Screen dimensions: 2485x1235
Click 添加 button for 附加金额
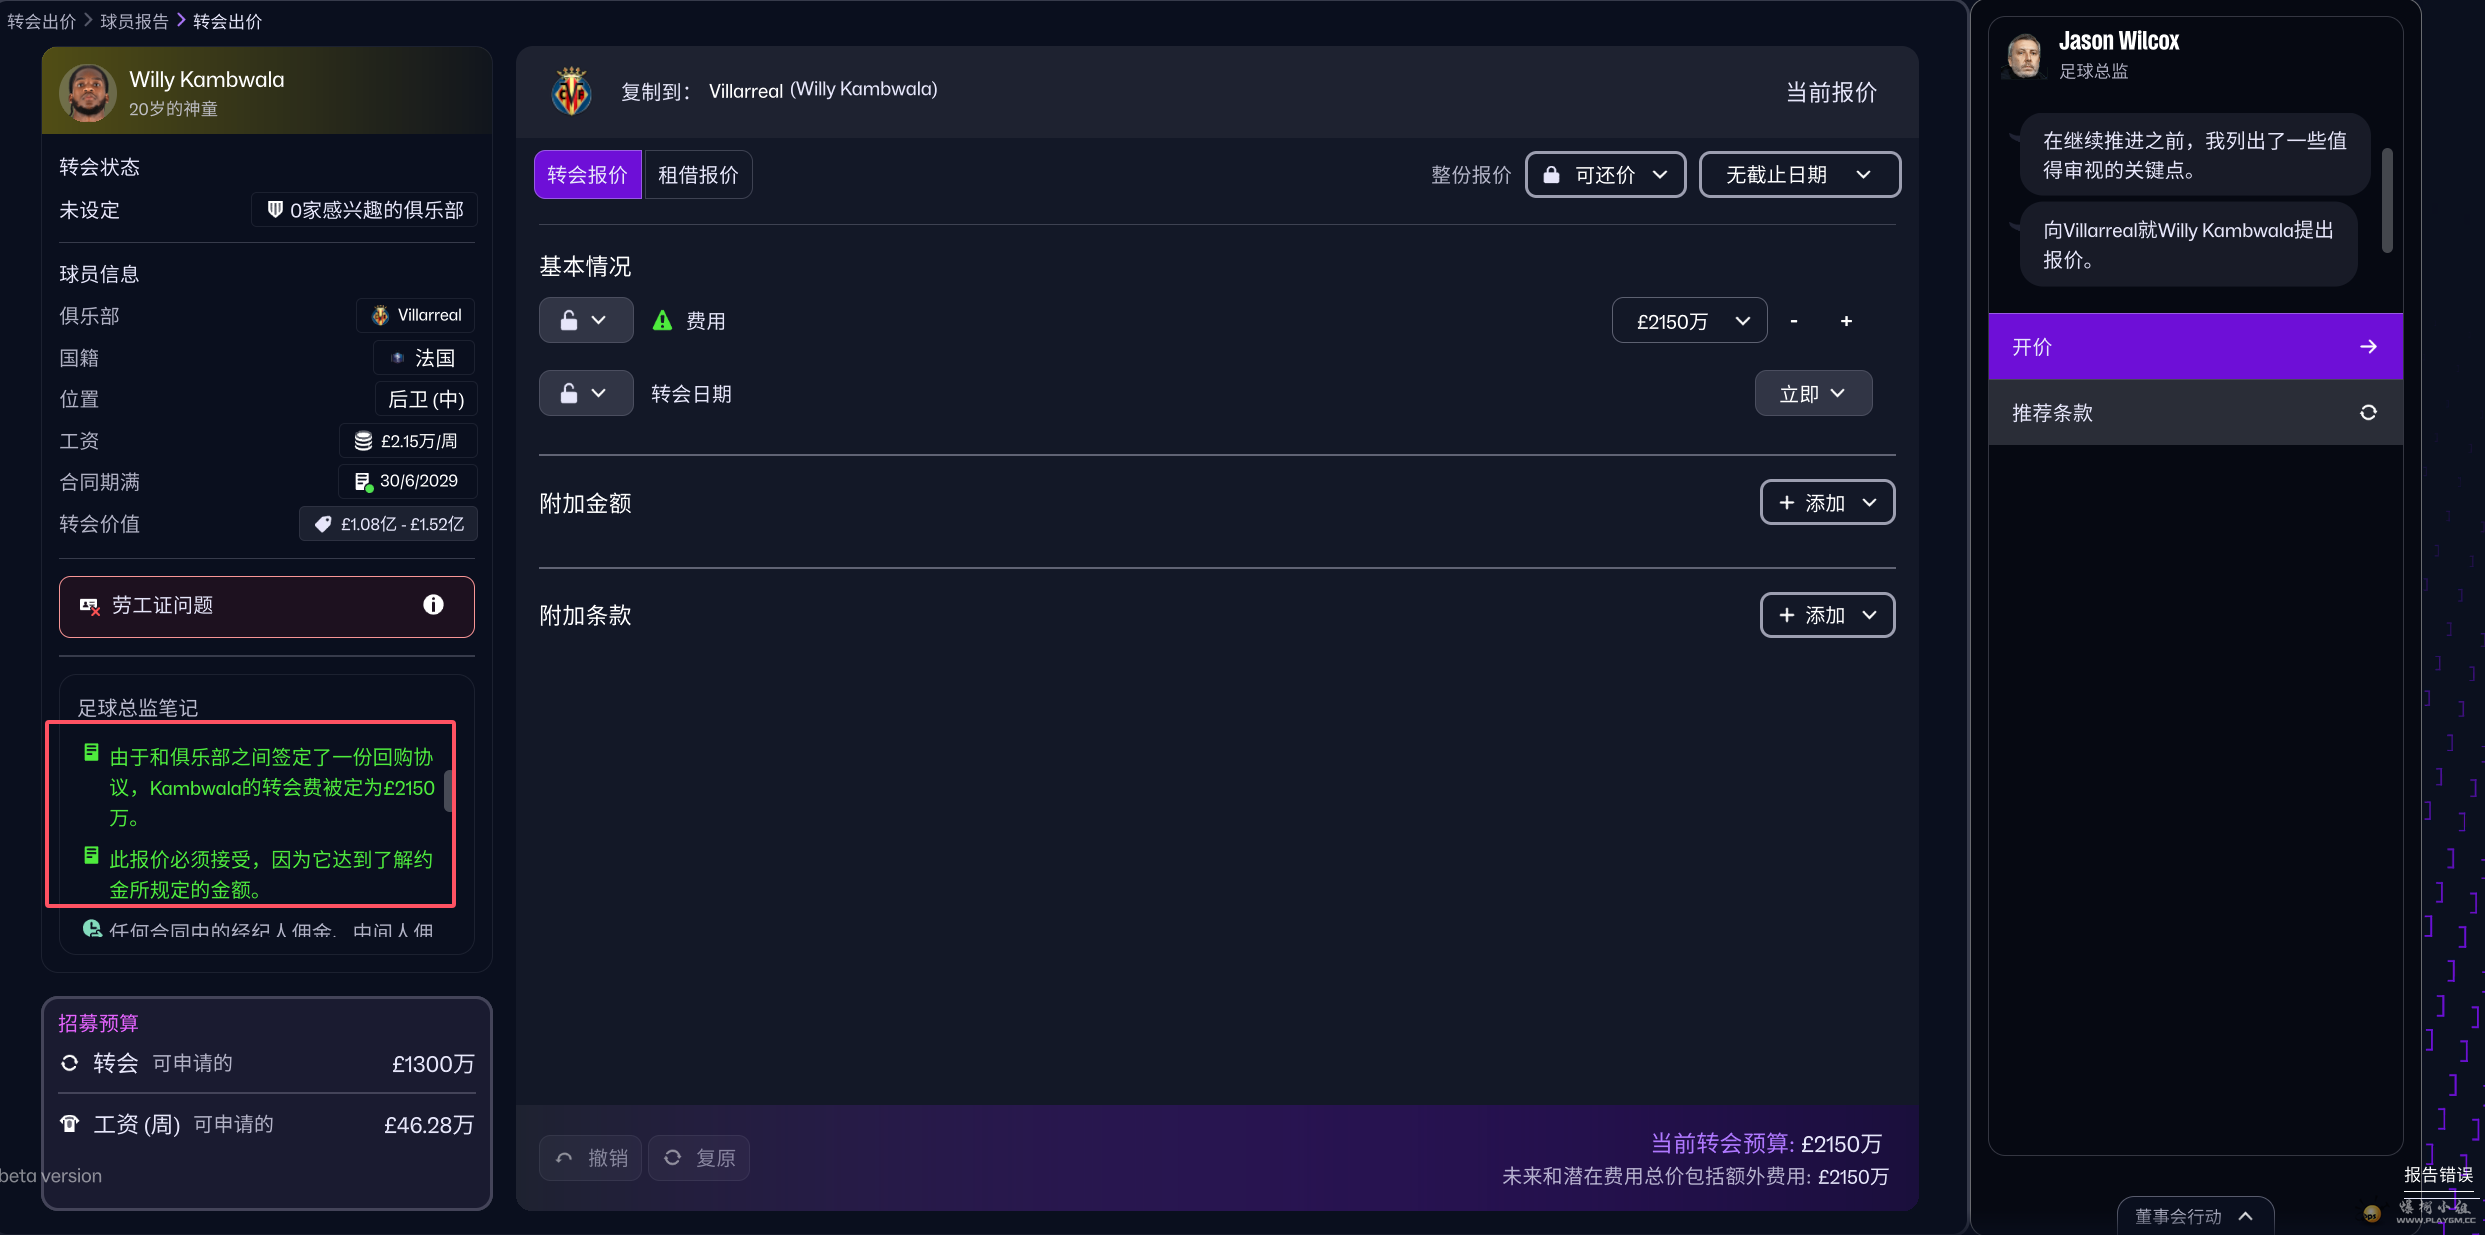(1826, 503)
